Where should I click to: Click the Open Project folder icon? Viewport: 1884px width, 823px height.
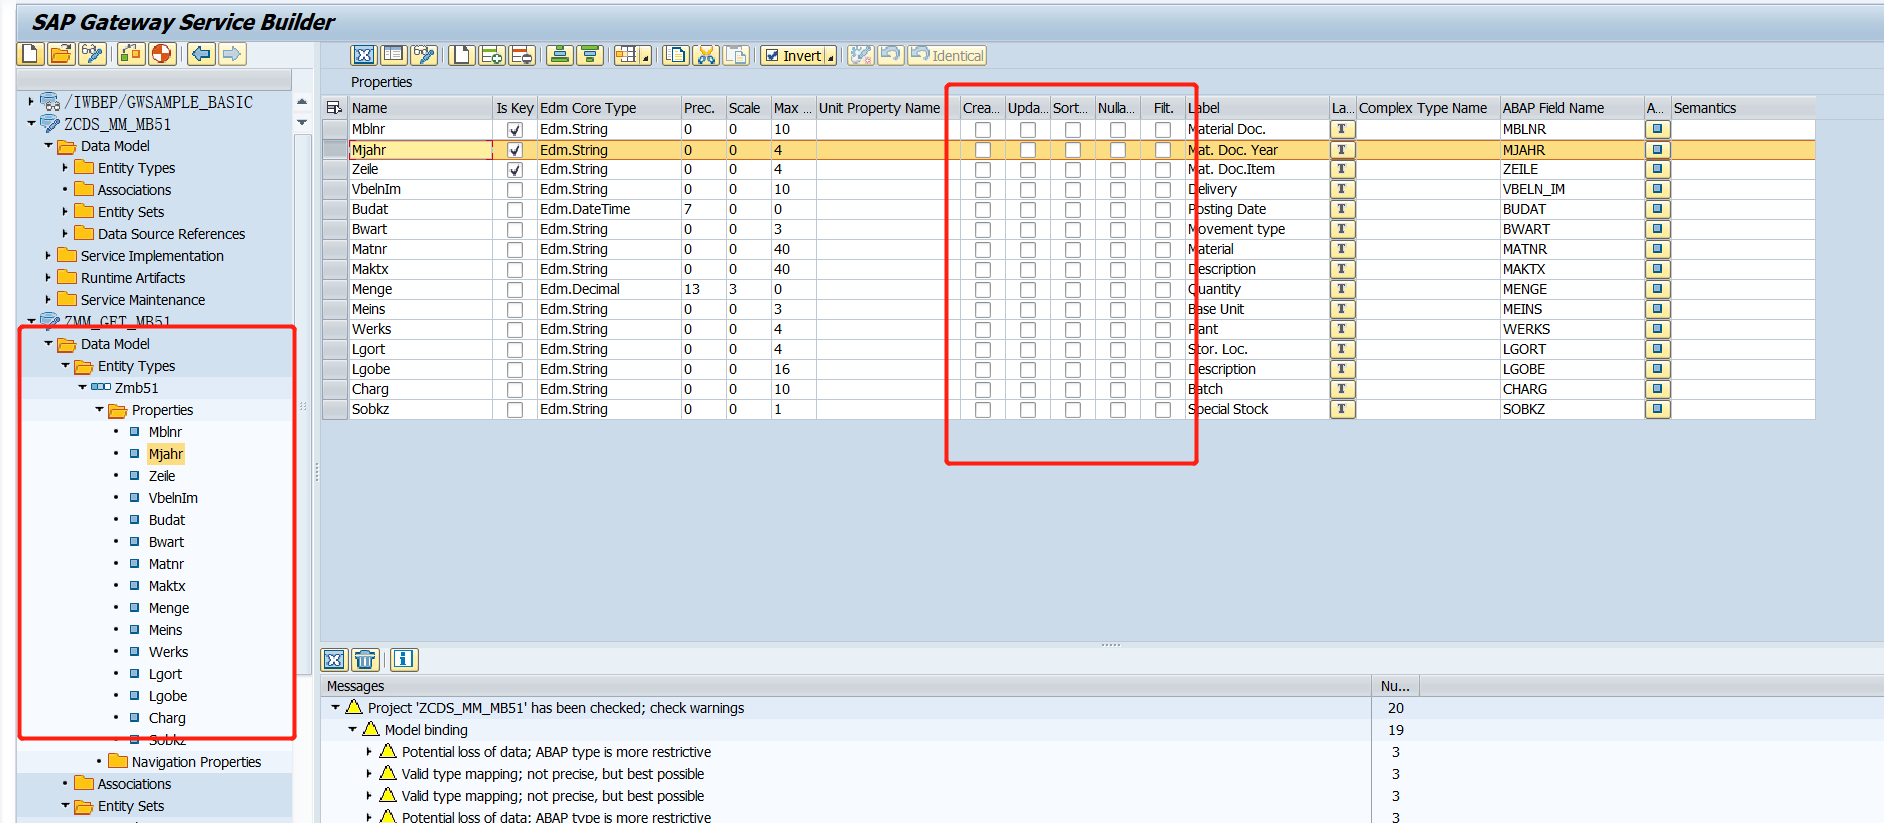[61, 54]
